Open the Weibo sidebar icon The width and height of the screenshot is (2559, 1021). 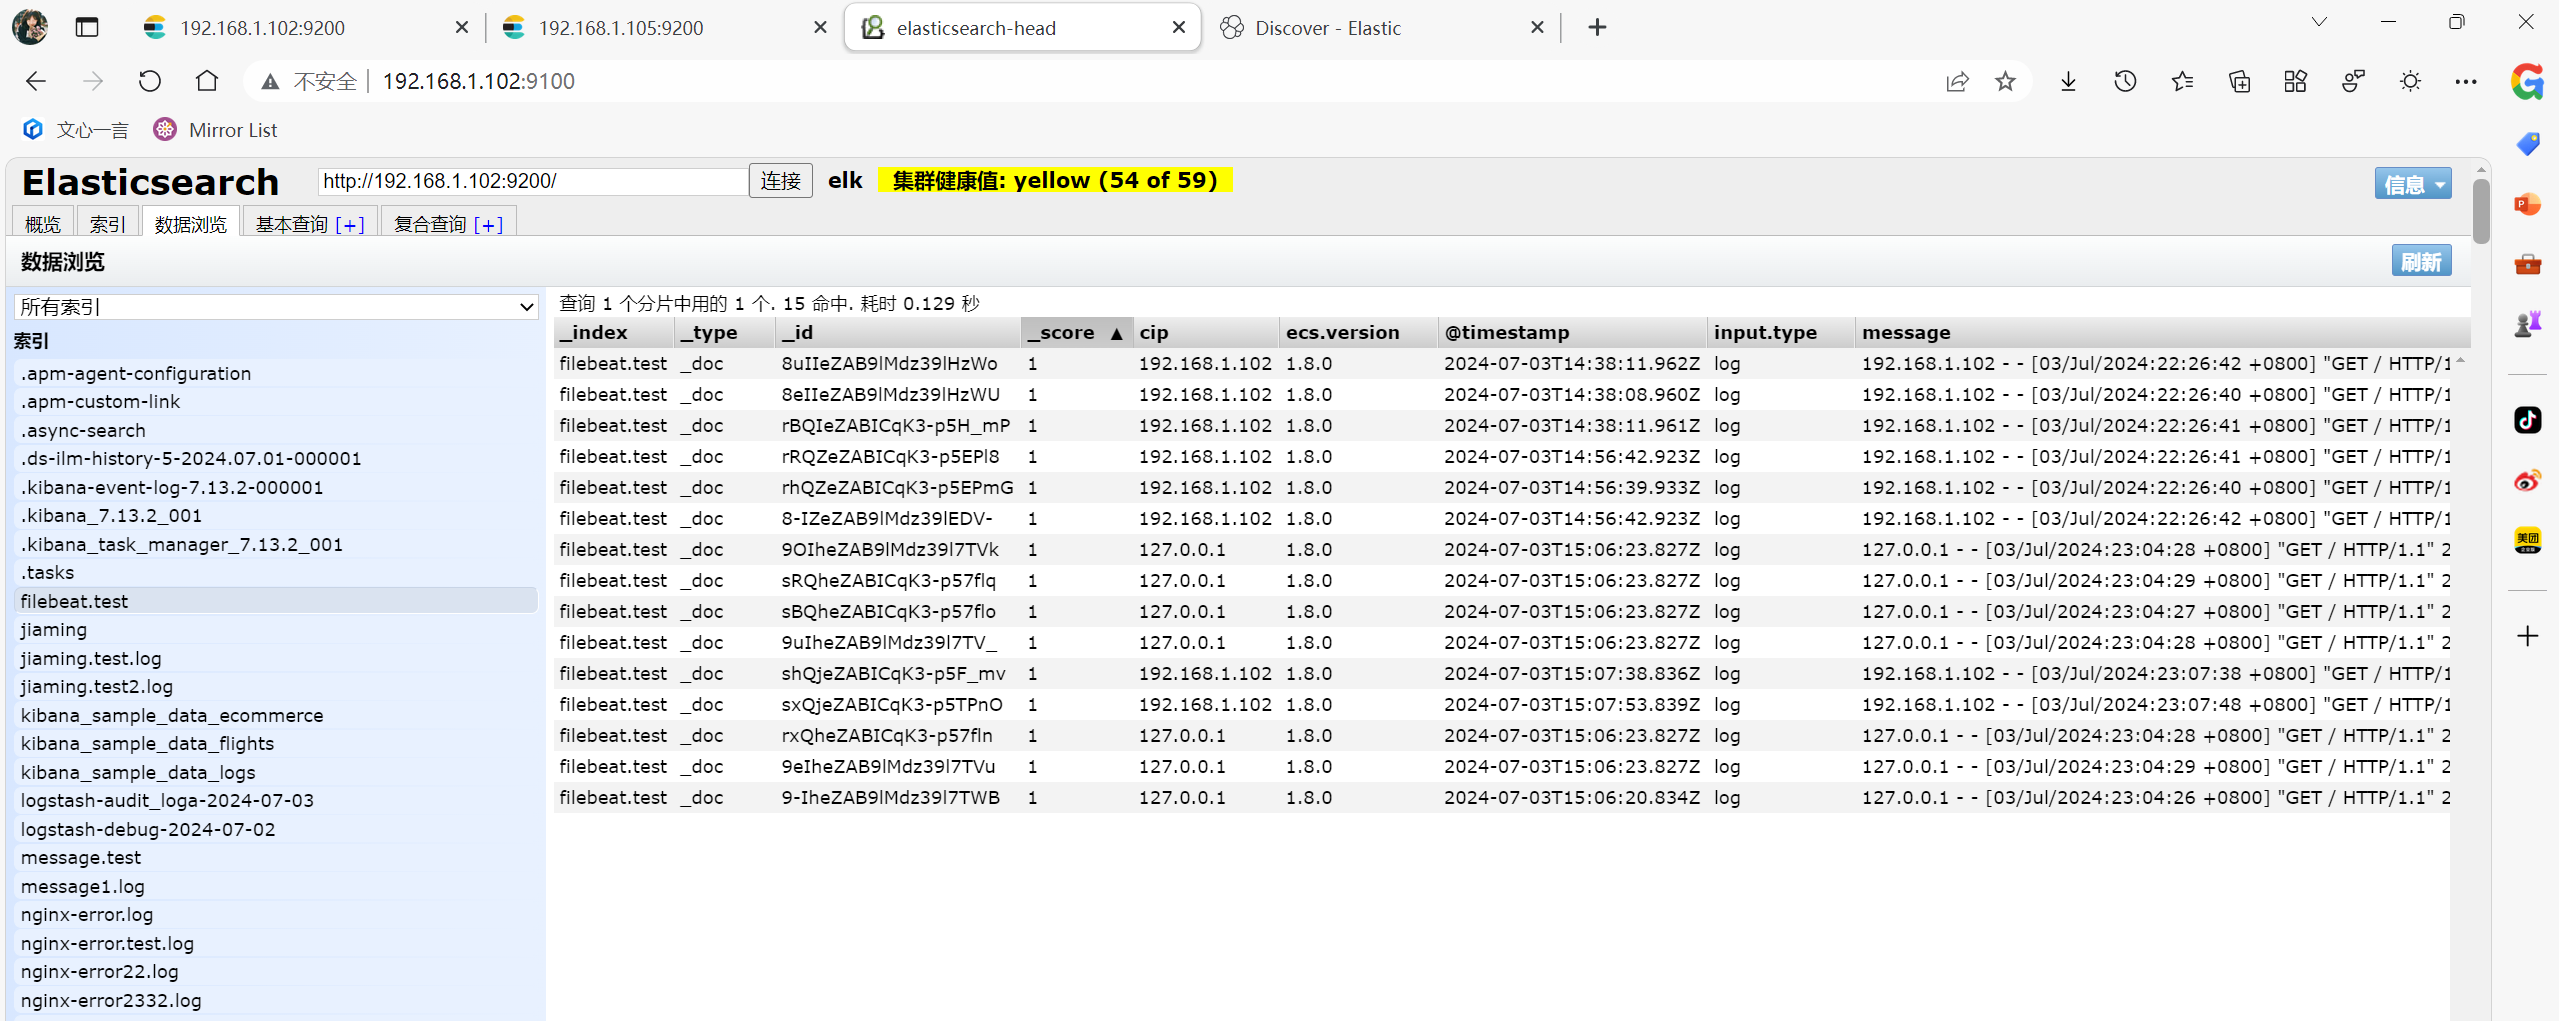coord(2527,481)
